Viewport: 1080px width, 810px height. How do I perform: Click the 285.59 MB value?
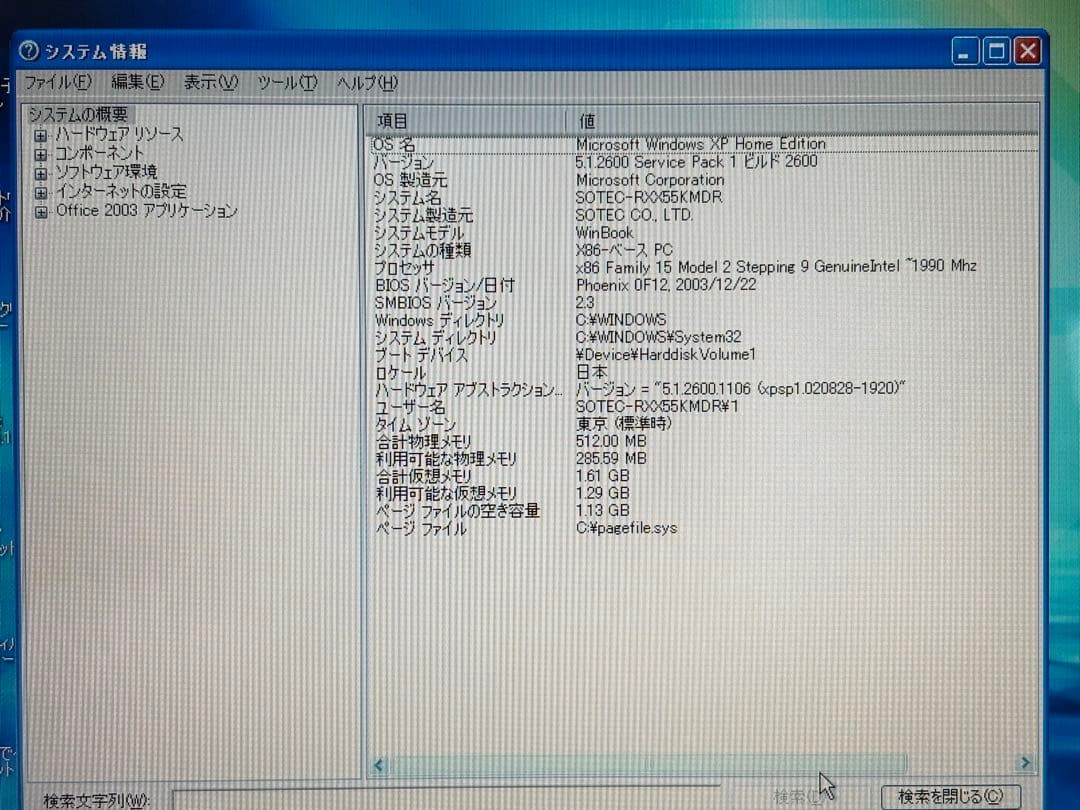pyautogui.click(x=611, y=459)
